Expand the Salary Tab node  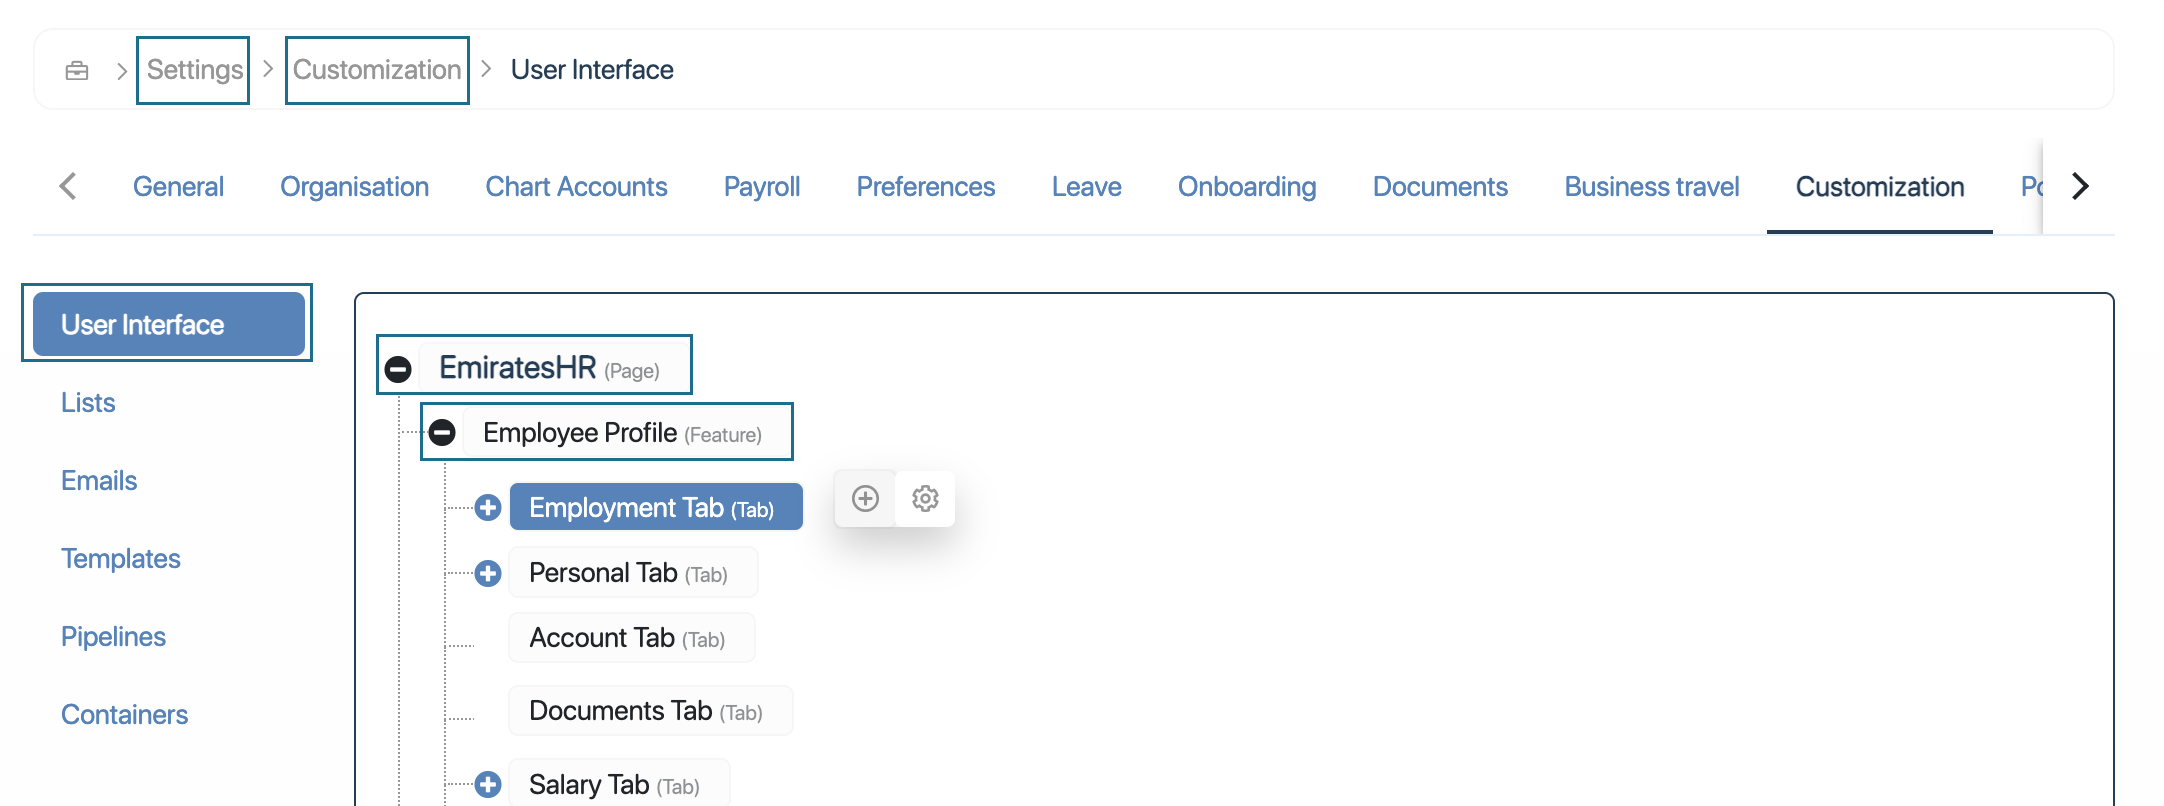[488, 785]
